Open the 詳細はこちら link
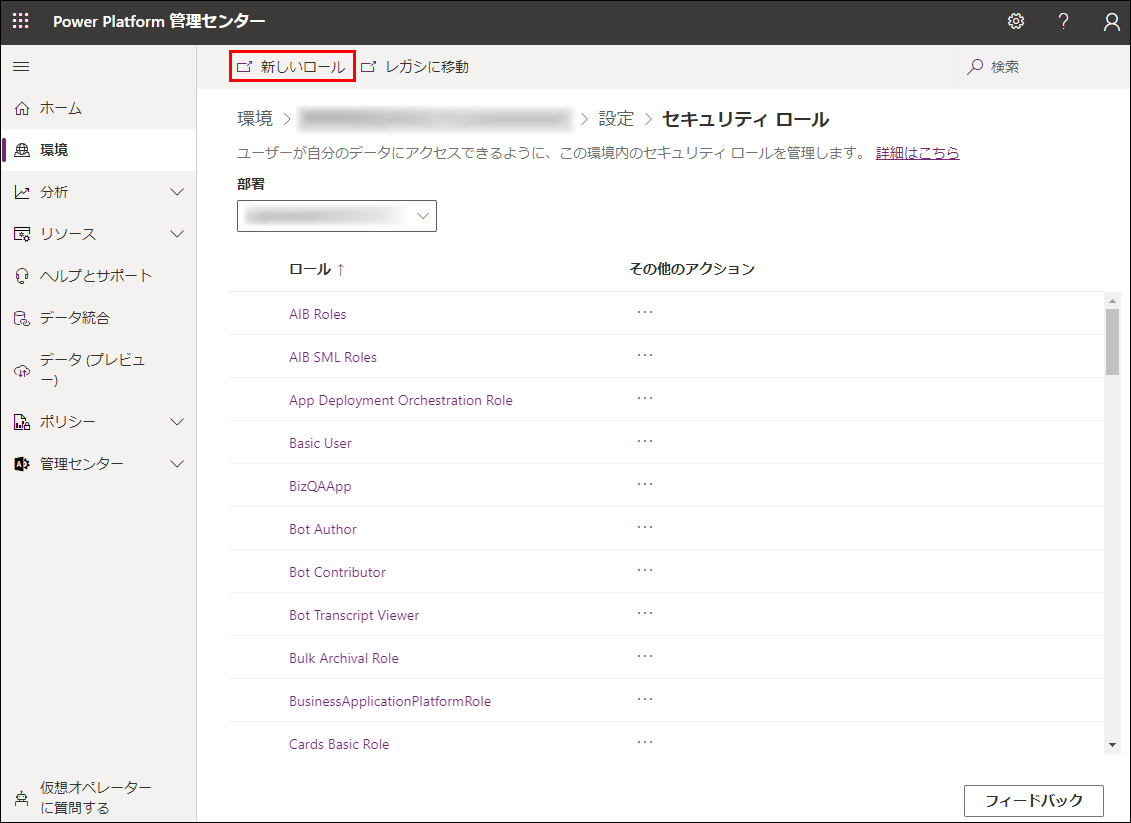 click(917, 153)
